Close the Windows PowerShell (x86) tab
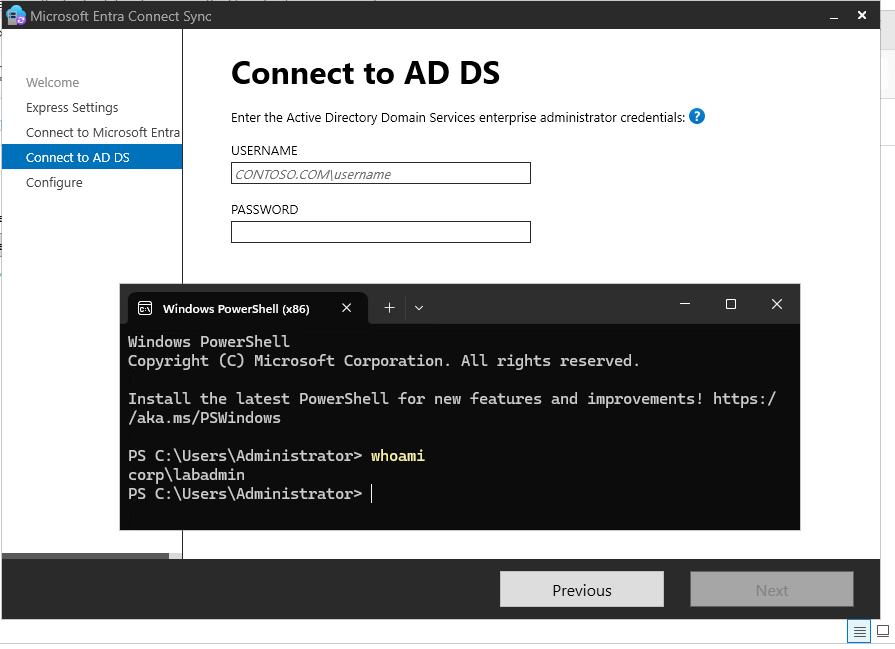 (x=346, y=308)
